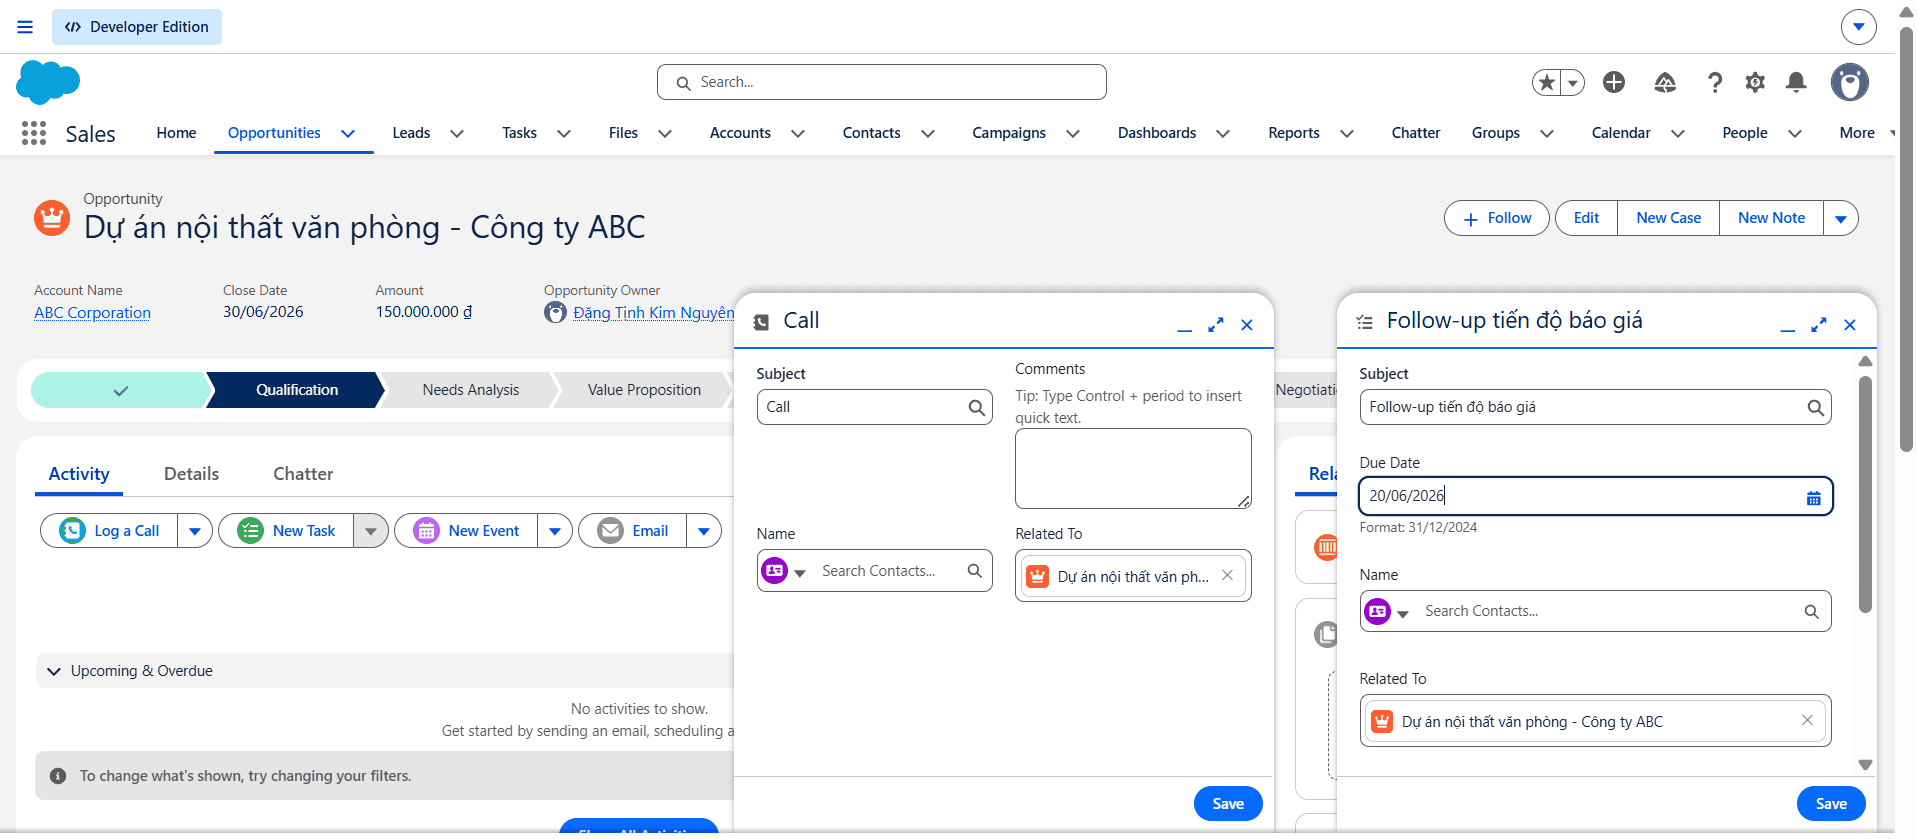Click the Follow-up panel vertical scrollbar
This screenshot has width=1917, height=839.
1865,495
